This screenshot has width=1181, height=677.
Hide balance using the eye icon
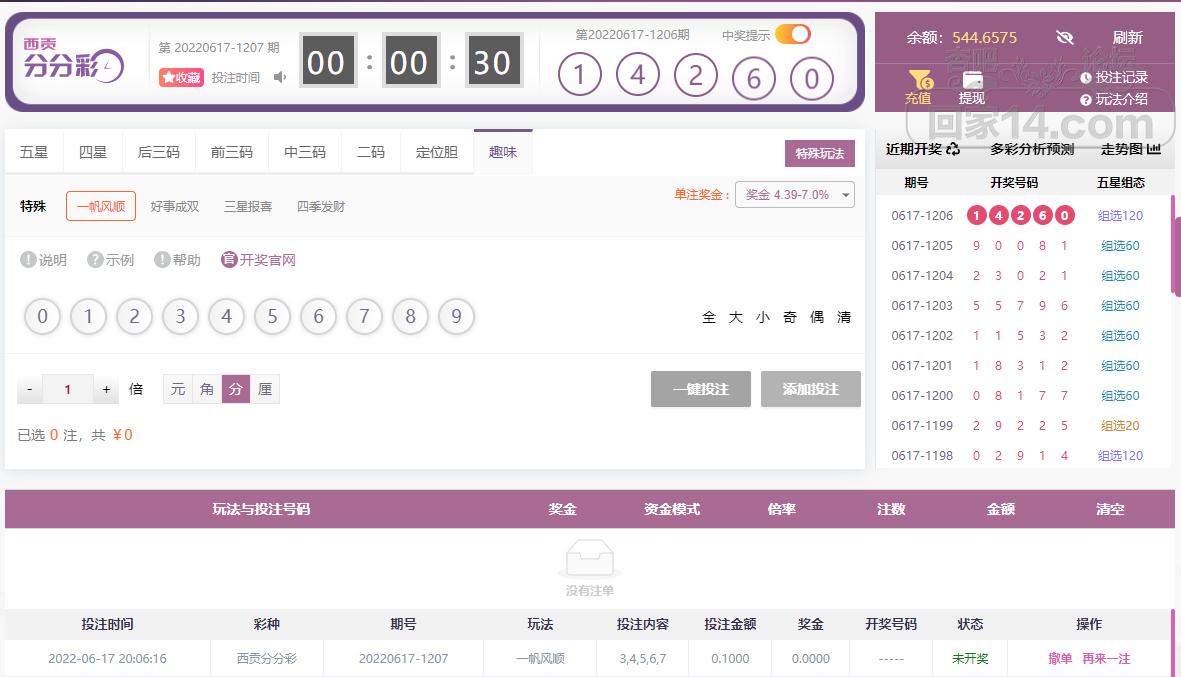point(1064,38)
